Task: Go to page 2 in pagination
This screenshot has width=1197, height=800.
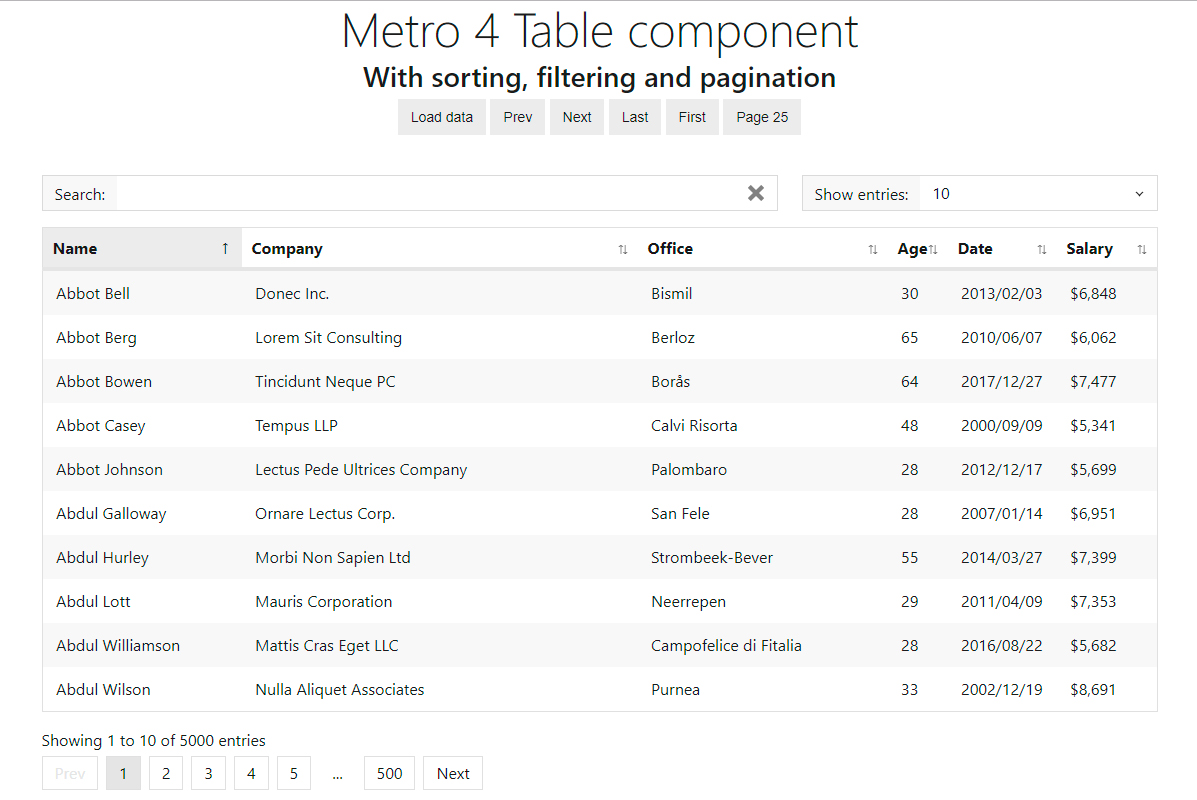Action: pos(166,773)
